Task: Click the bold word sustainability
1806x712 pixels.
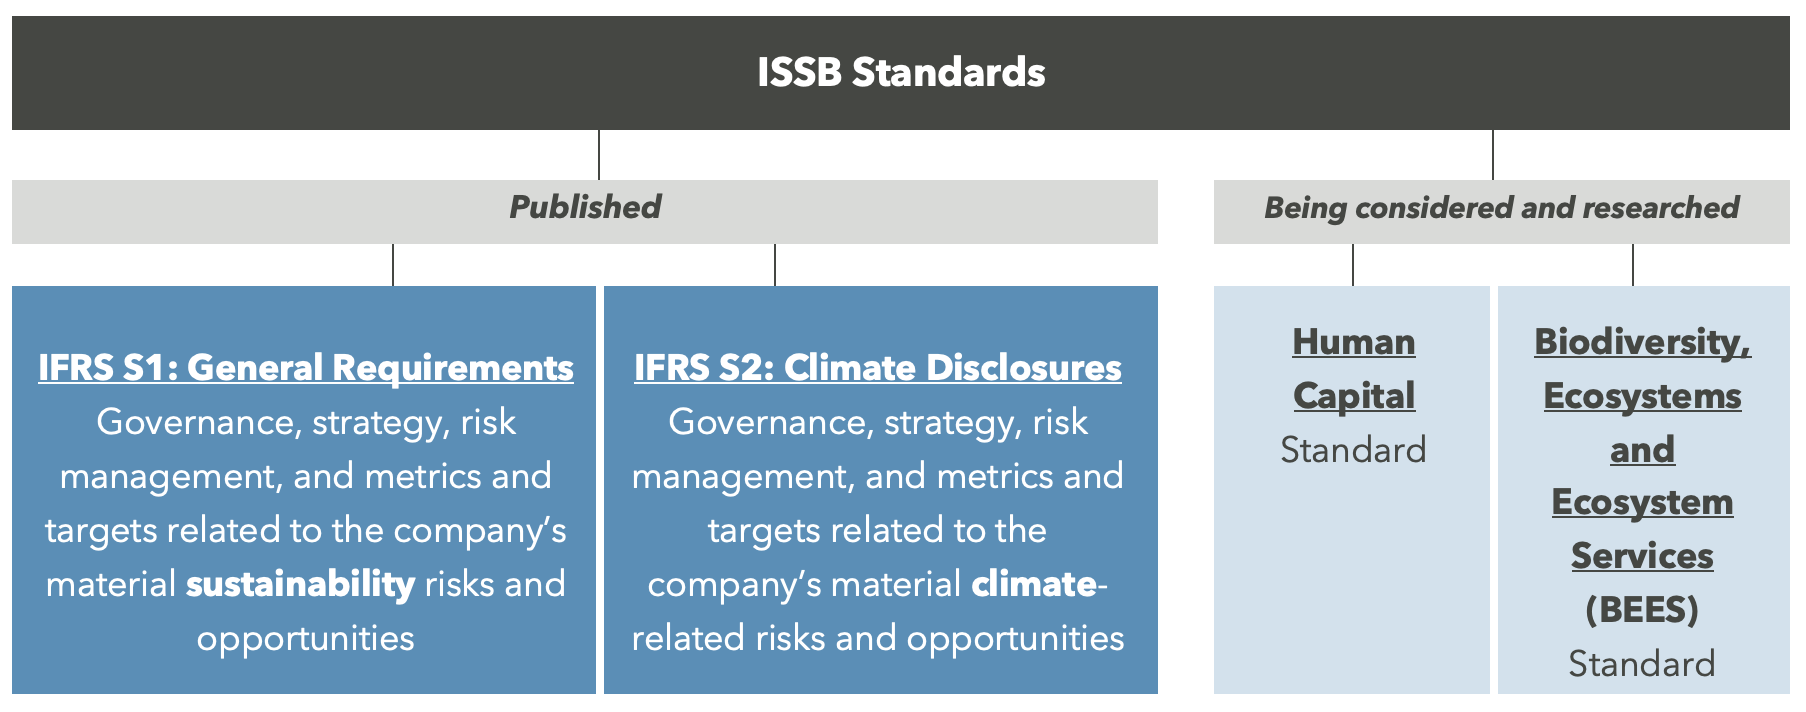Action: pos(300,583)
